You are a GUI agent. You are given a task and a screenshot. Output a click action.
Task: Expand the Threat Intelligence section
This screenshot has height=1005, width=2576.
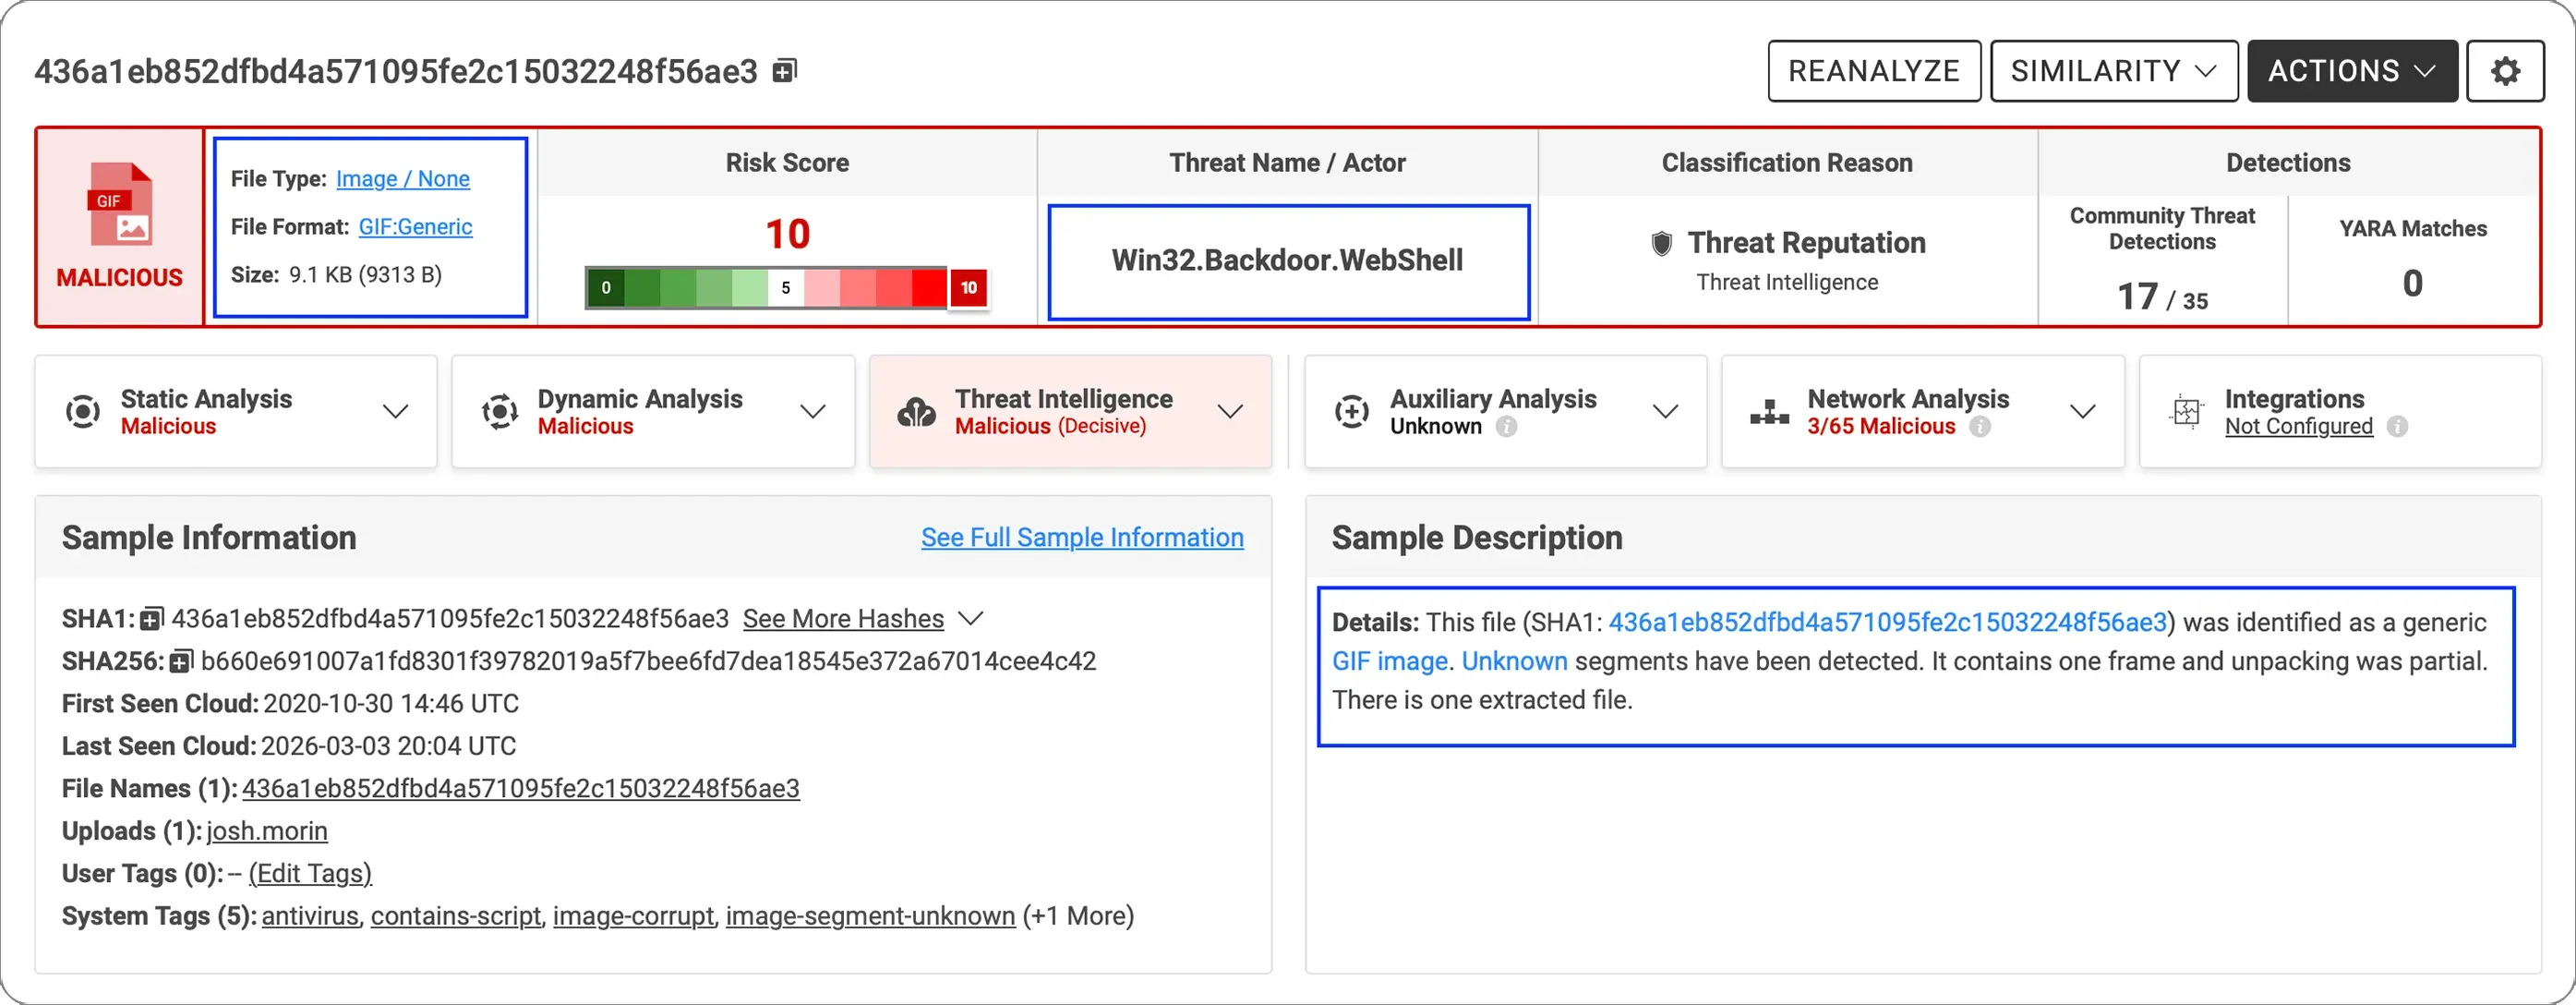click(x=1230, y=411)
